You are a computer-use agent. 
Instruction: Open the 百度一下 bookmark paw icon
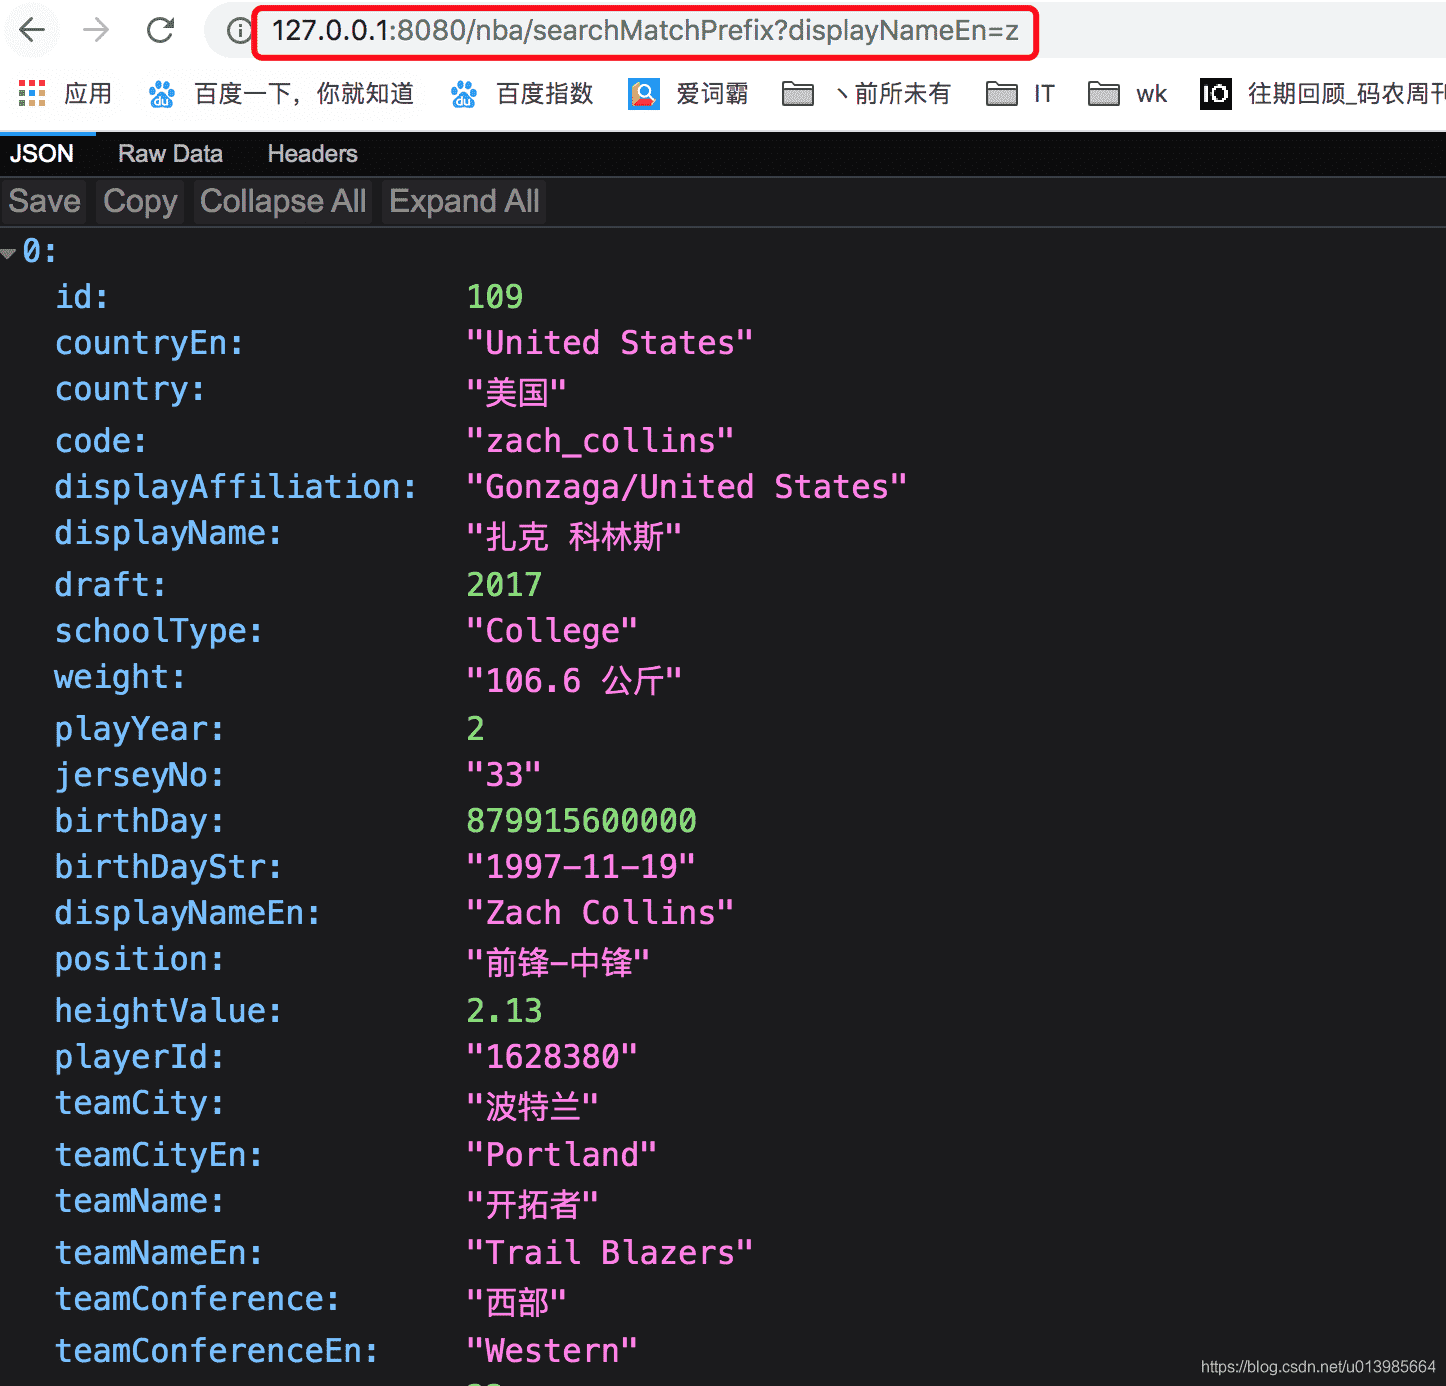click(x=161, y=94)
